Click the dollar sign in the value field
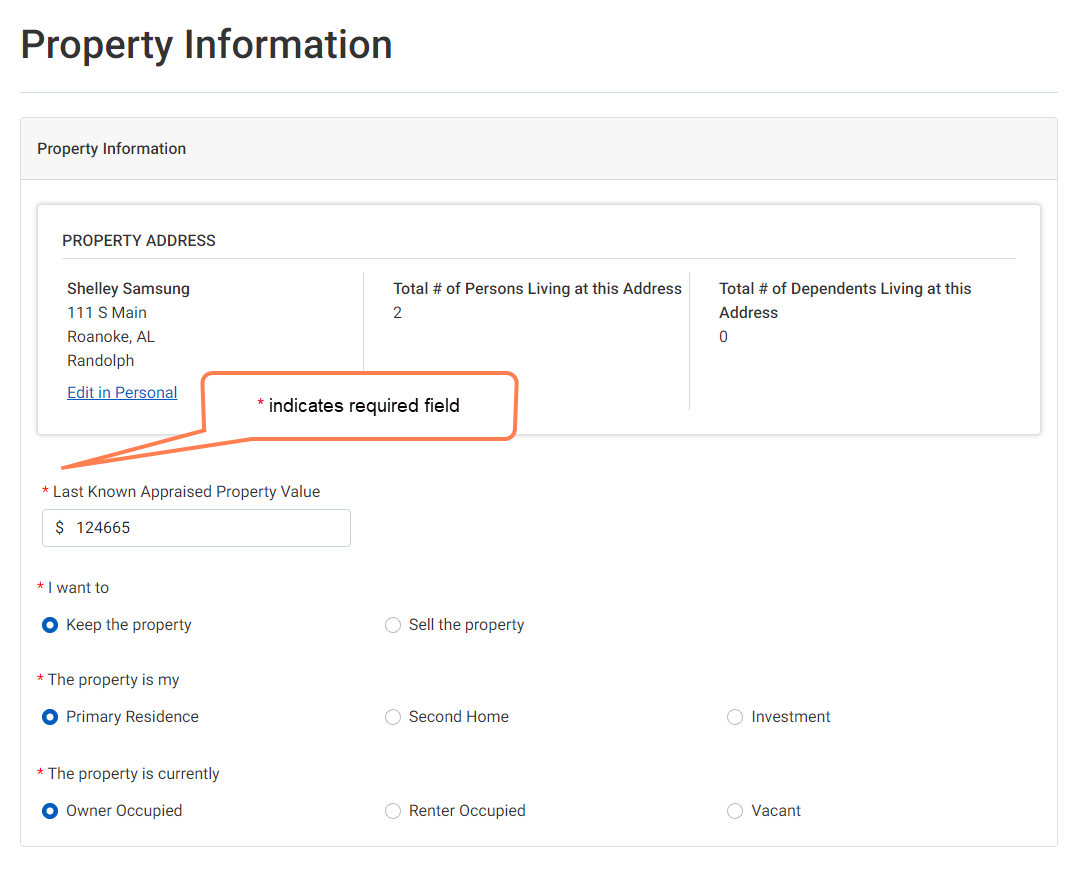 [58, 527]
